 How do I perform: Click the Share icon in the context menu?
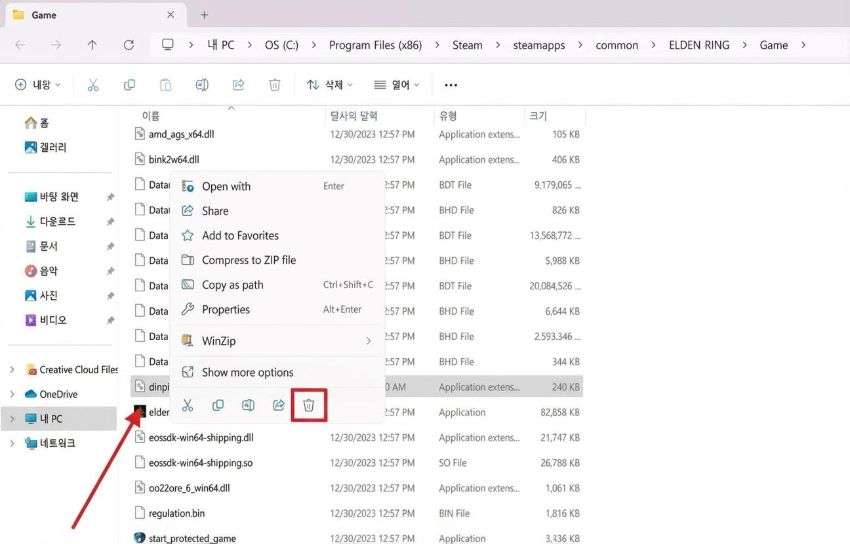(279, 405)
